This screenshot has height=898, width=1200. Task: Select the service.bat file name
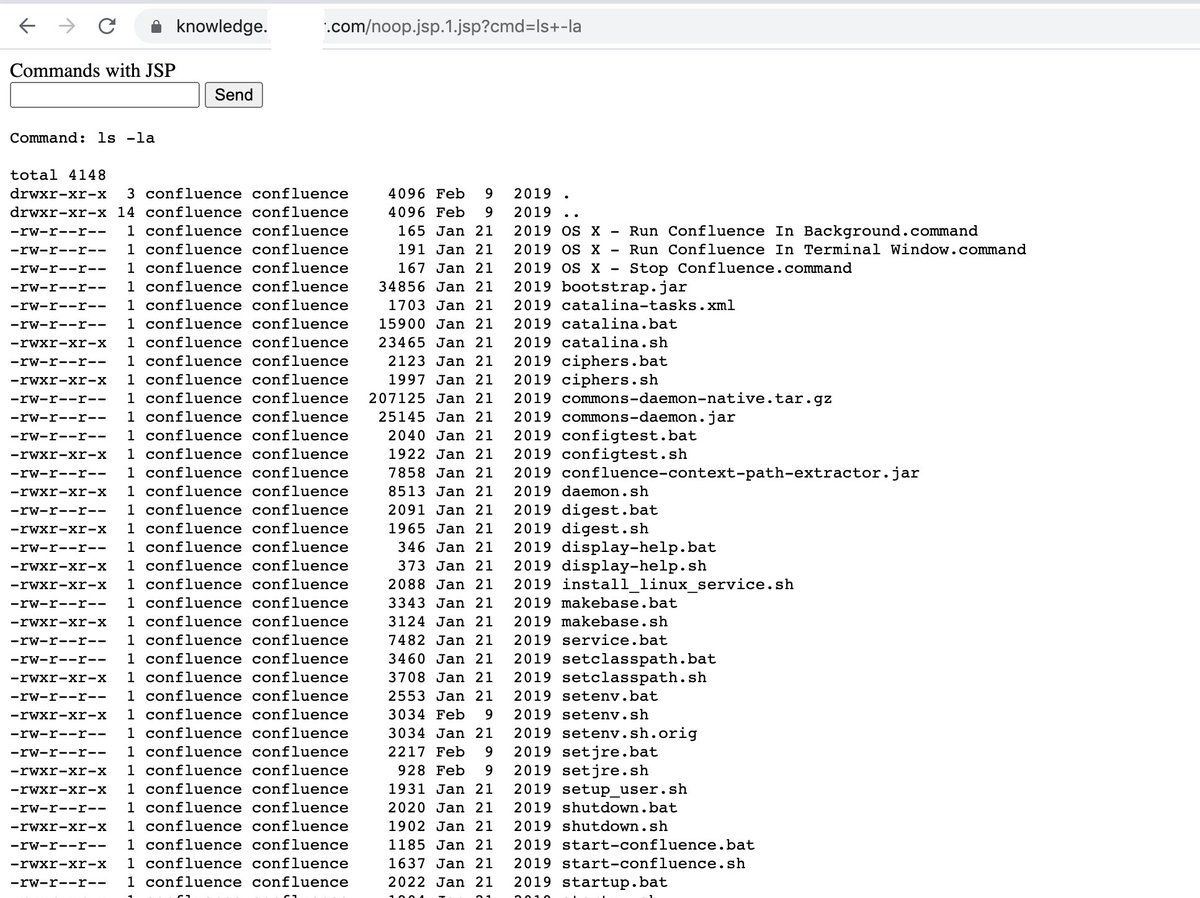[x=615, y=641]
